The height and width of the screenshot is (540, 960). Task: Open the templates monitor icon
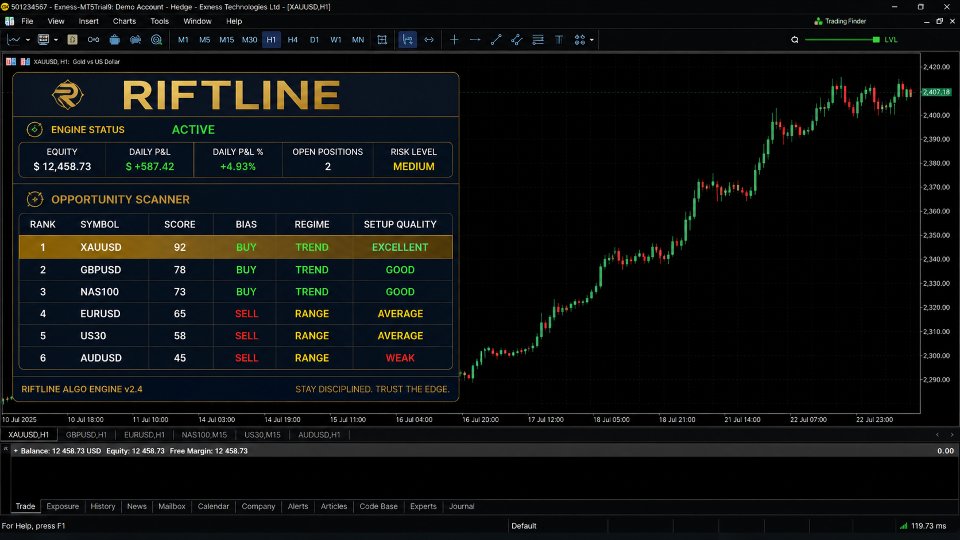click(x=43, y=40)
